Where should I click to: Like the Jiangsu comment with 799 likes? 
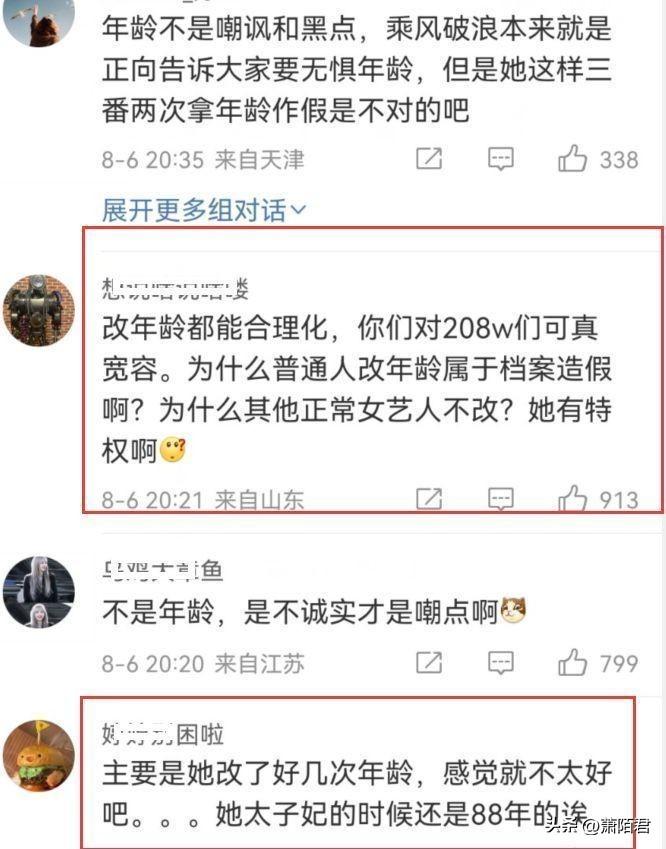pyautogui.click(x=572, y=663)
